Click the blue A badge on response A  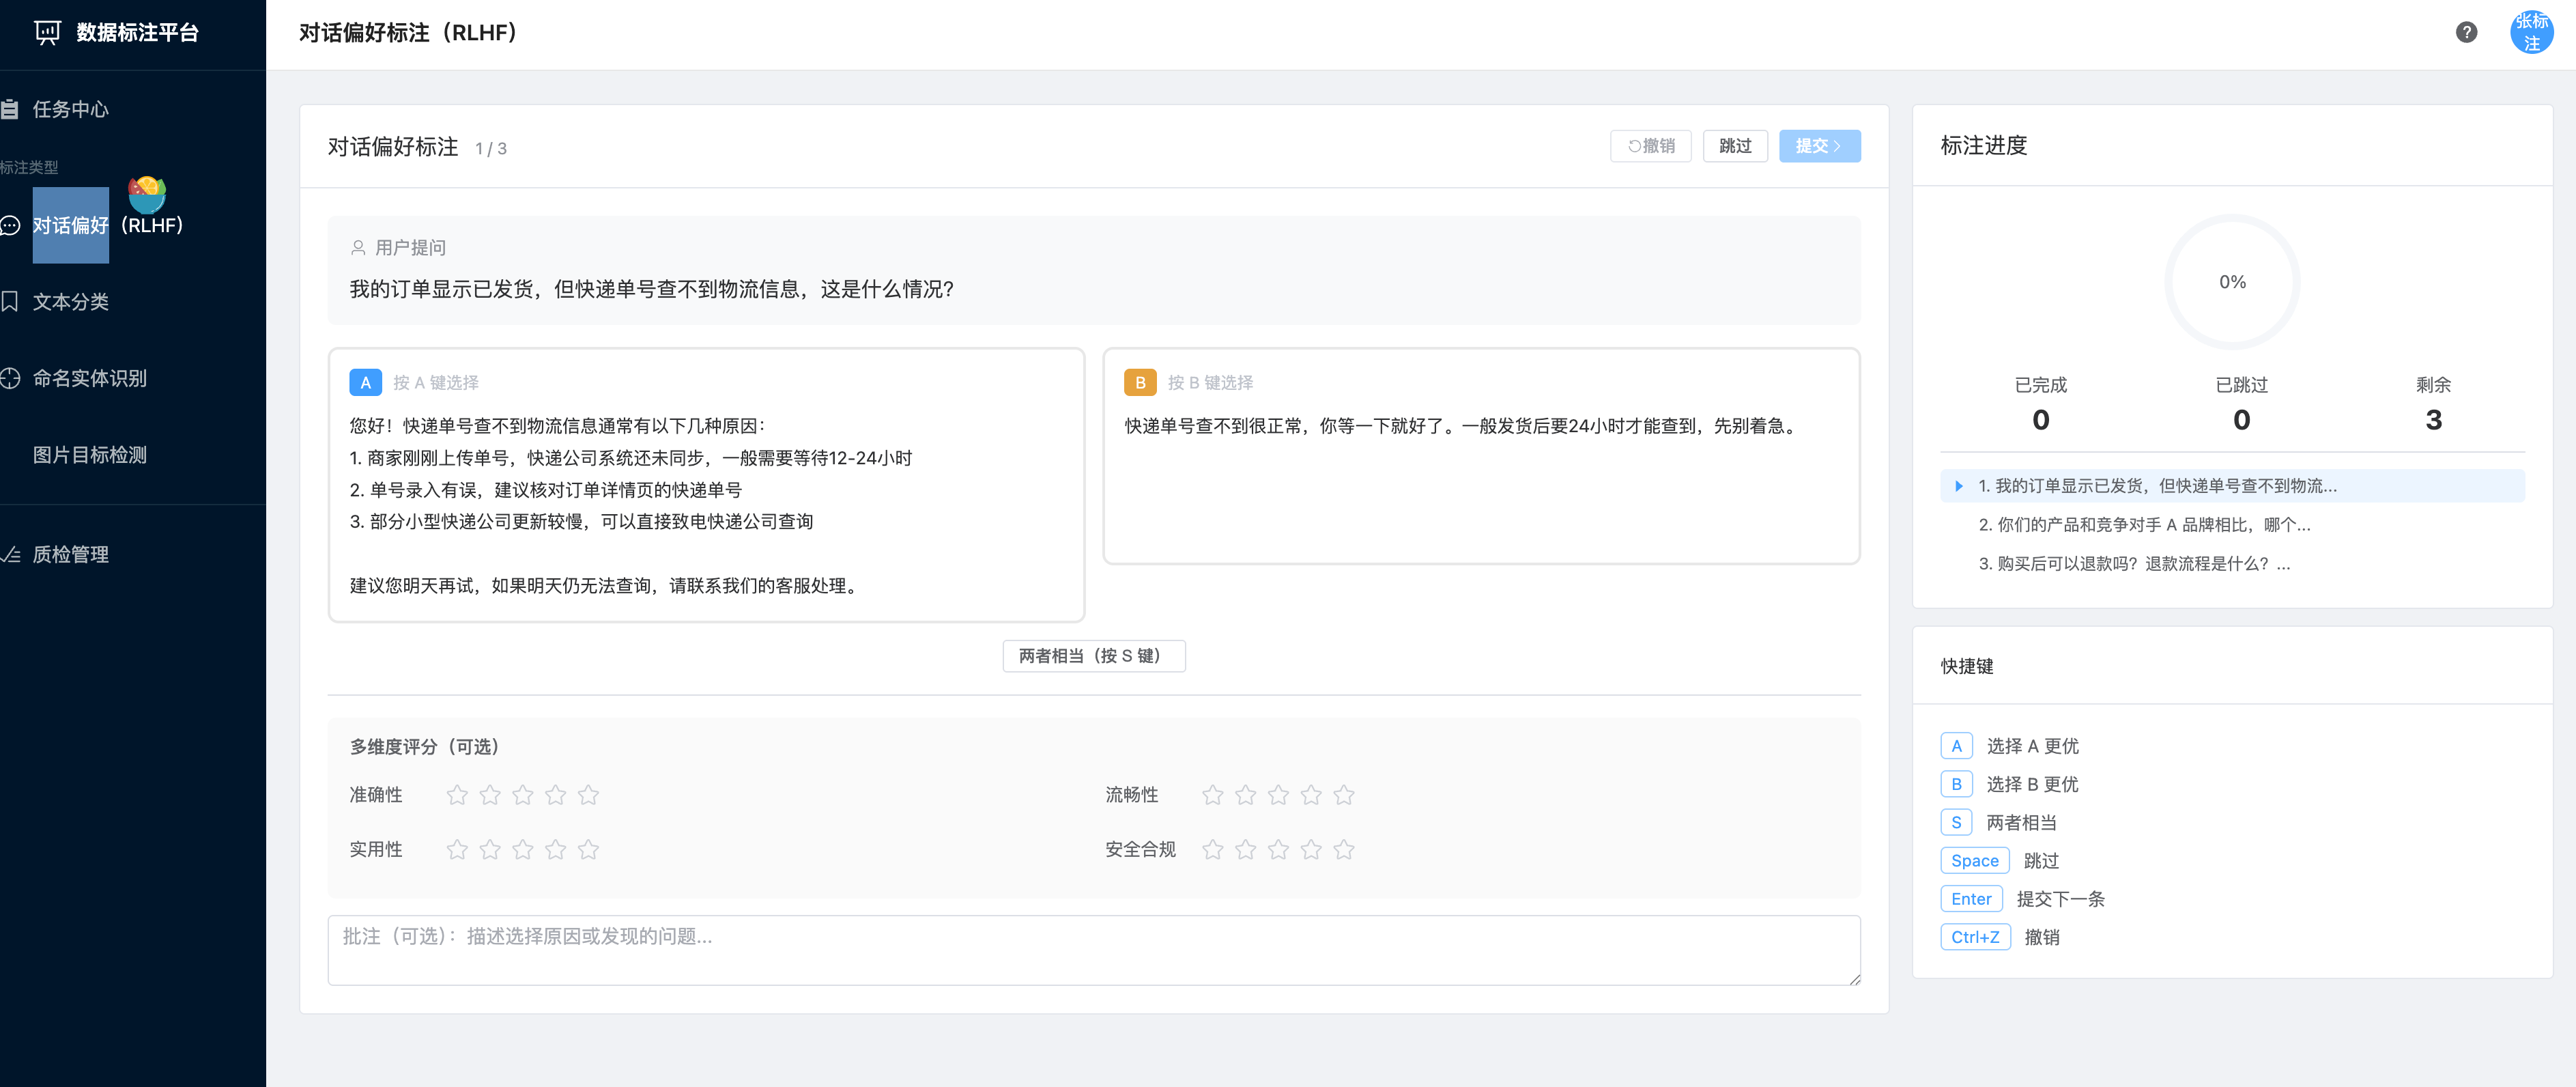point(365,382)
